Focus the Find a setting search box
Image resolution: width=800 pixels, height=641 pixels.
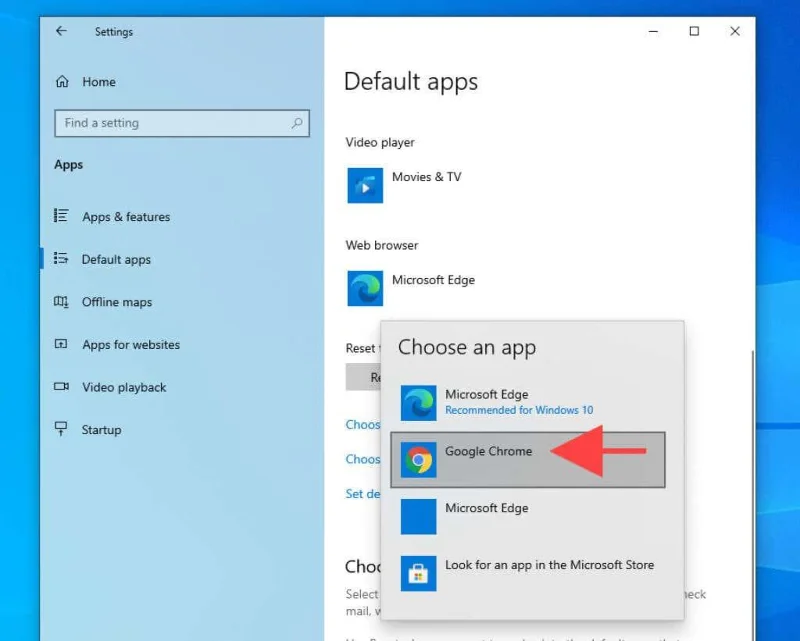click(x=182, y=123)
